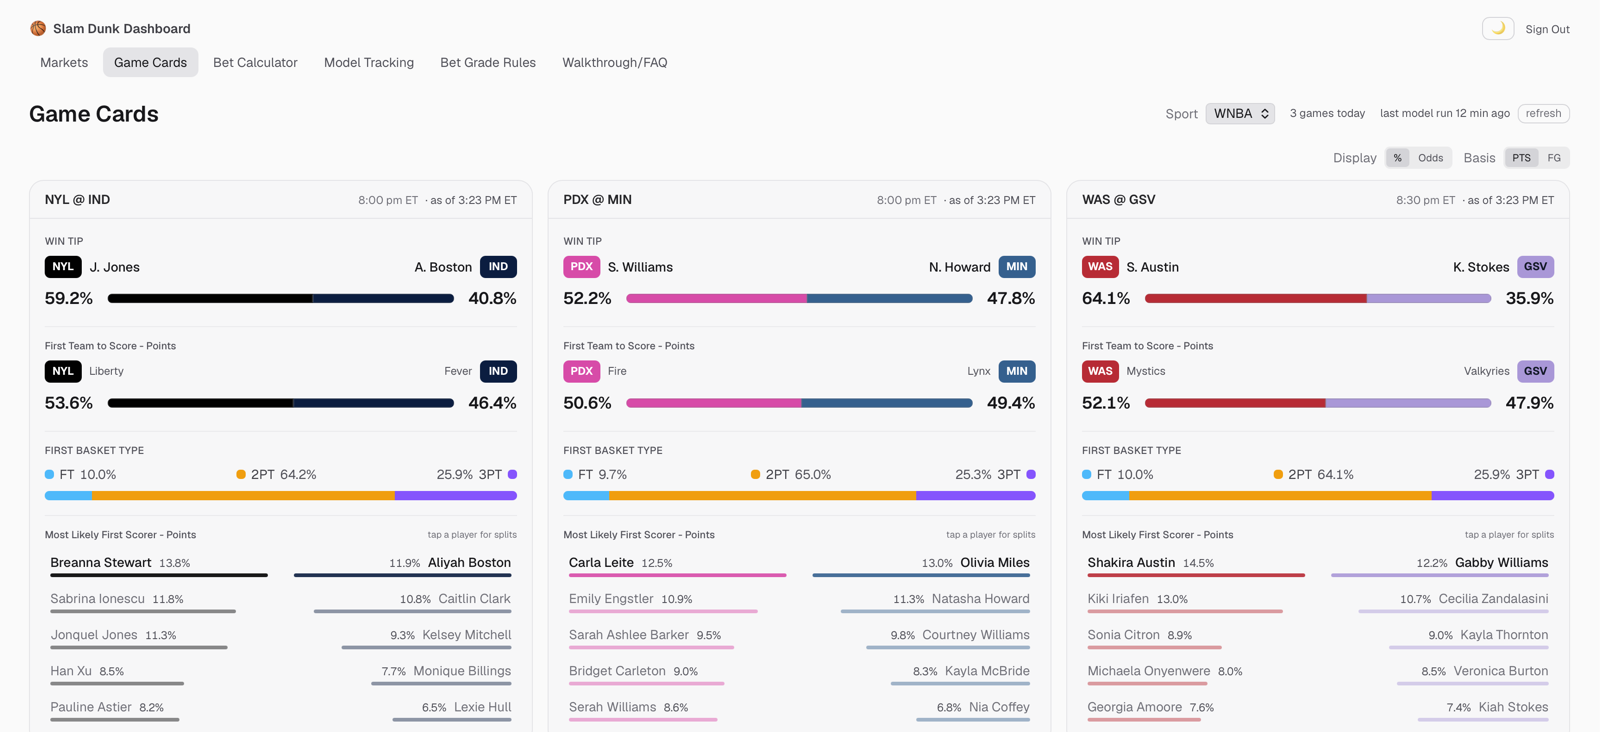The width and height of the screenshot is (1600, 732).
Task: Click Sign Out
Action: [x=1547, y=29]
